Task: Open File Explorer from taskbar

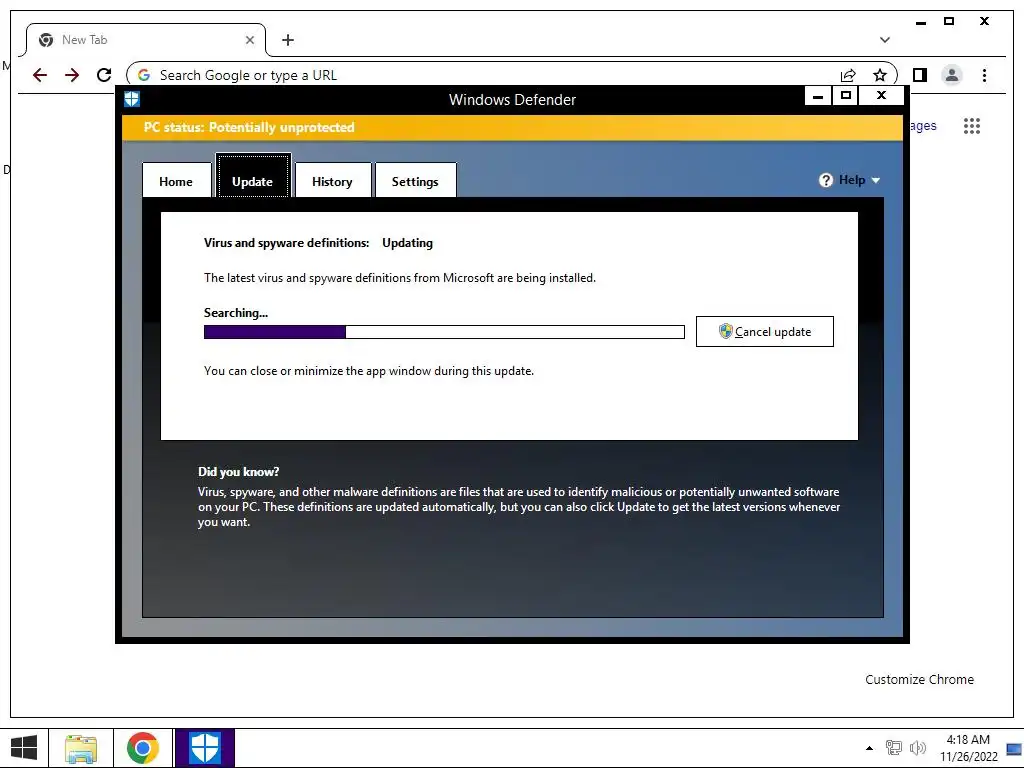Action: tap(81, 748)
